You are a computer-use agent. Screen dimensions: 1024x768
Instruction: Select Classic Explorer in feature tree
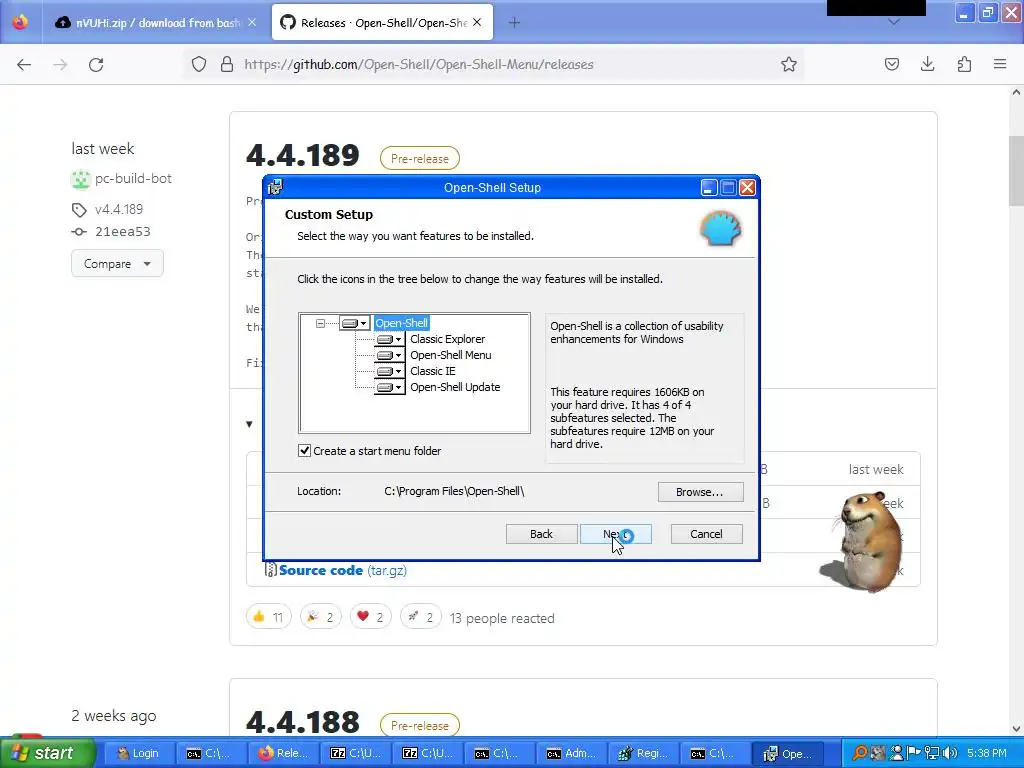click(447, 339)
